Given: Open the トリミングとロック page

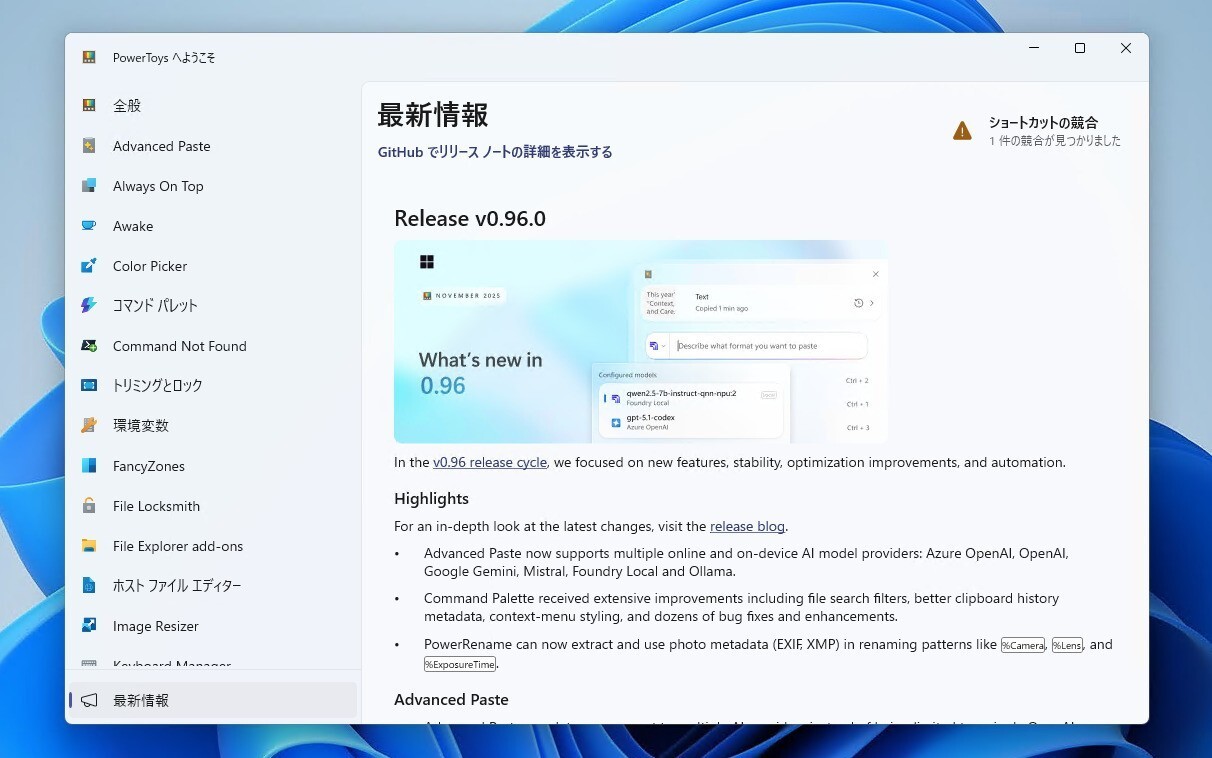Looking at the screenshot, I should [x=158, y=385].
